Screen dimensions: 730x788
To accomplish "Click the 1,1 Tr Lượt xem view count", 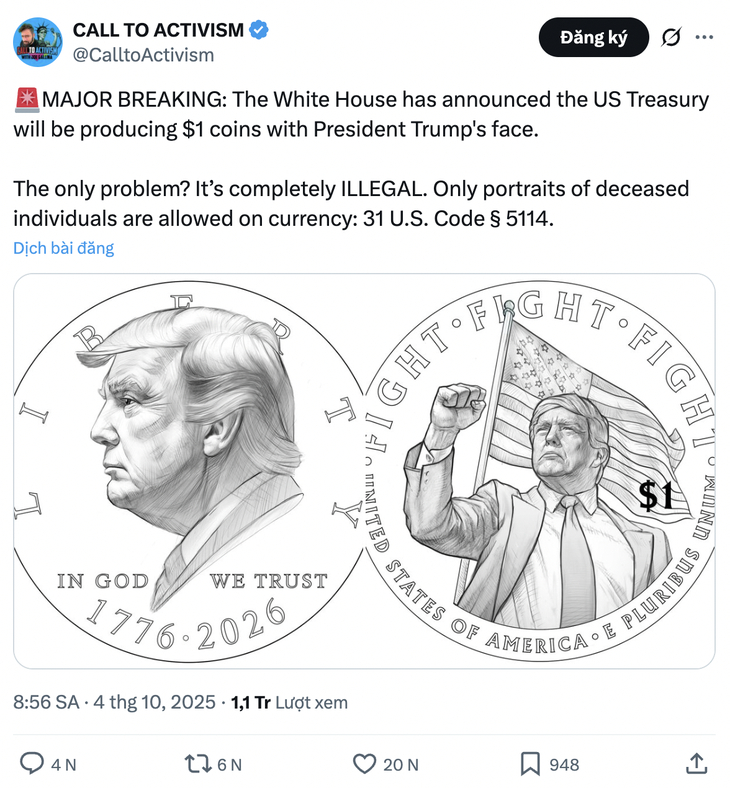I will tap(289, 702).
